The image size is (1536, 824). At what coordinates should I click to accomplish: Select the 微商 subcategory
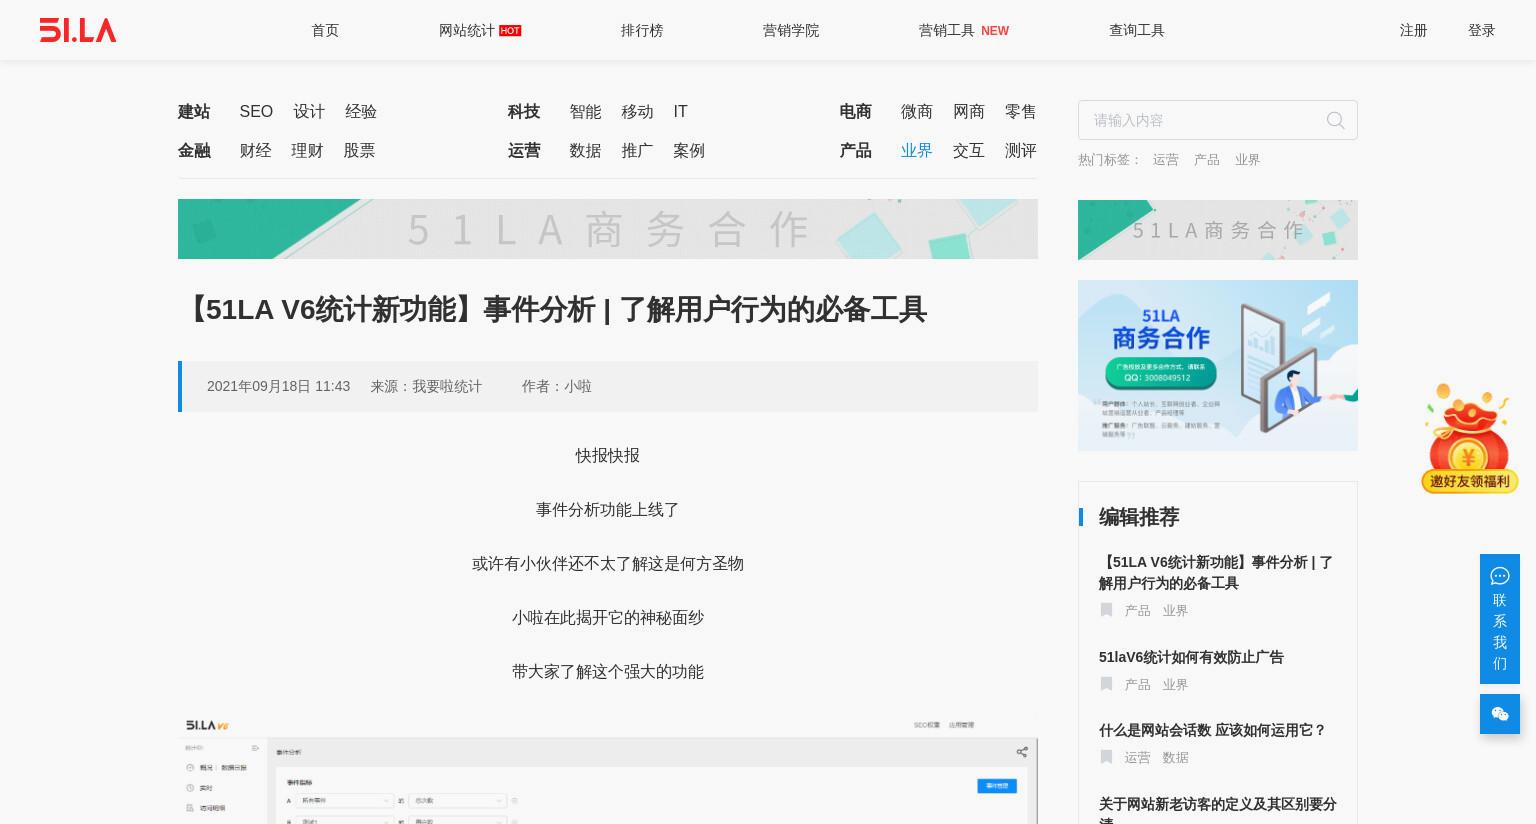pyautogui.click(x=917, y=111)
